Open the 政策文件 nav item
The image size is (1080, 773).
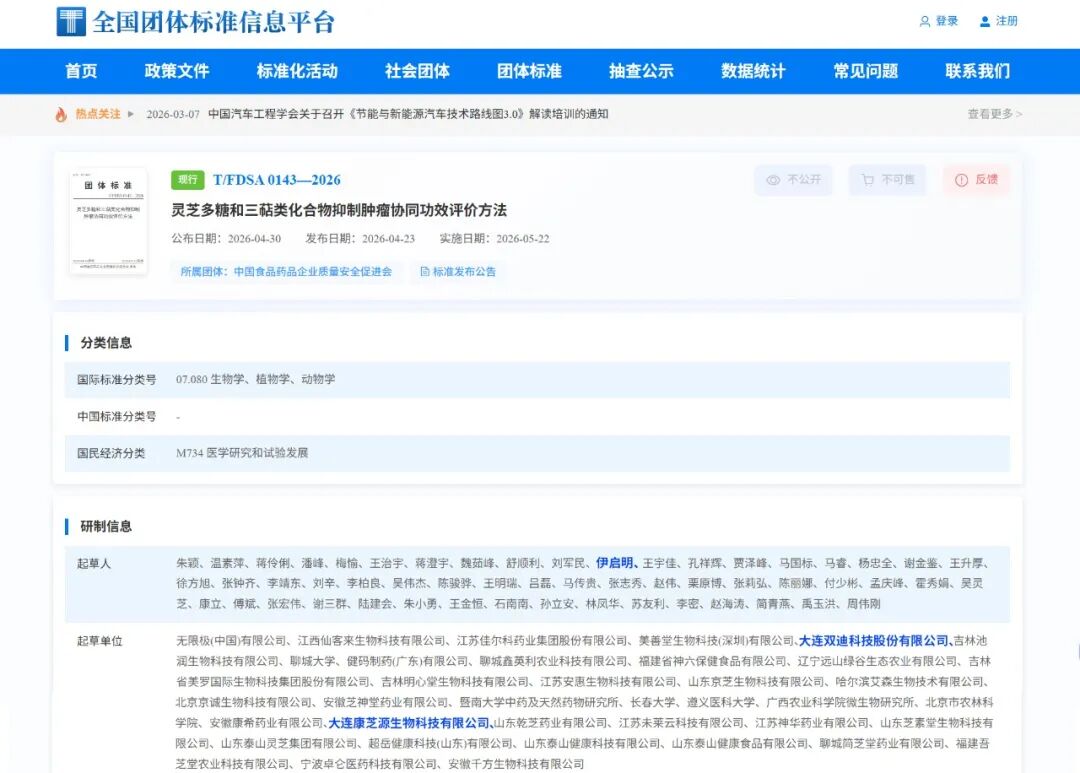pyautogui.click(x=177, y=71)
